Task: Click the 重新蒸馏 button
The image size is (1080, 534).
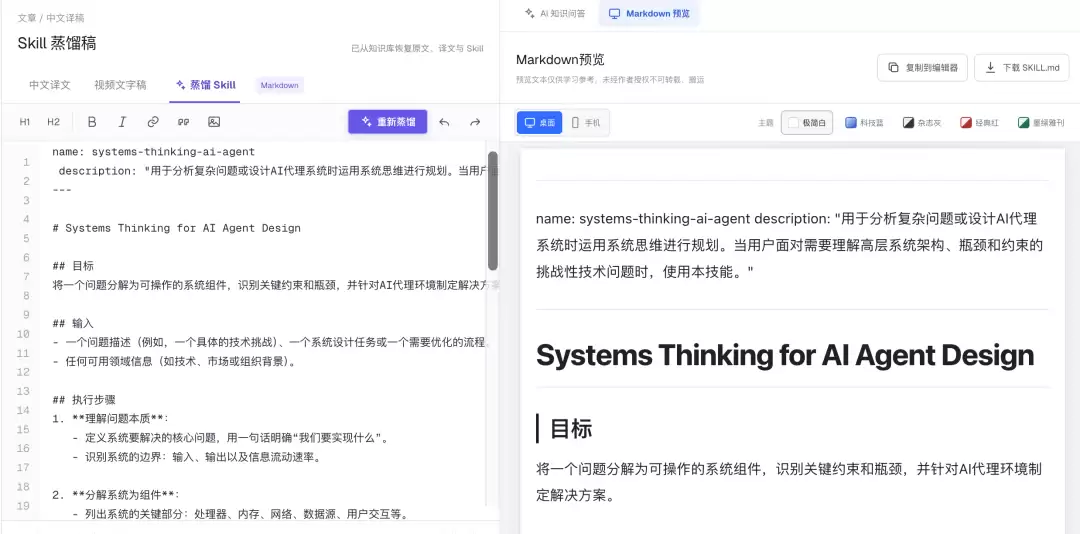Action: click(x=388, y=122)
